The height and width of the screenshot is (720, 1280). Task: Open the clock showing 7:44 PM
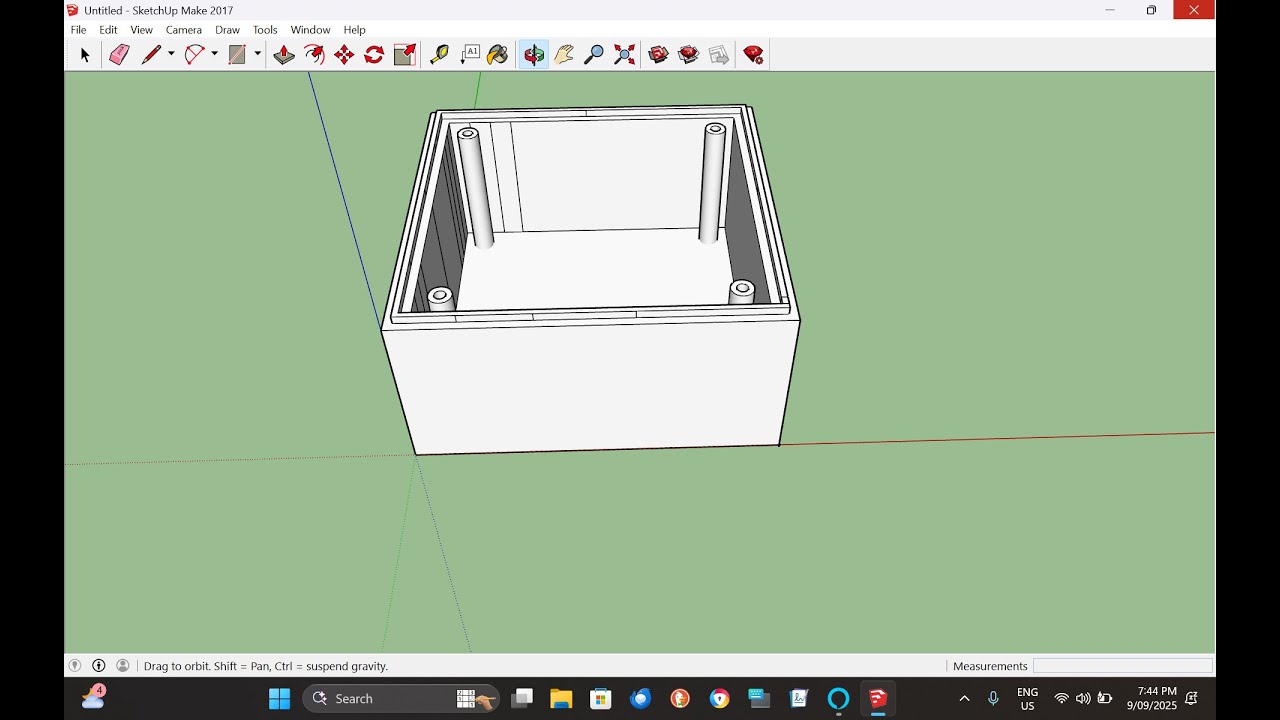pyautogui.click(x=1152, y=698)
